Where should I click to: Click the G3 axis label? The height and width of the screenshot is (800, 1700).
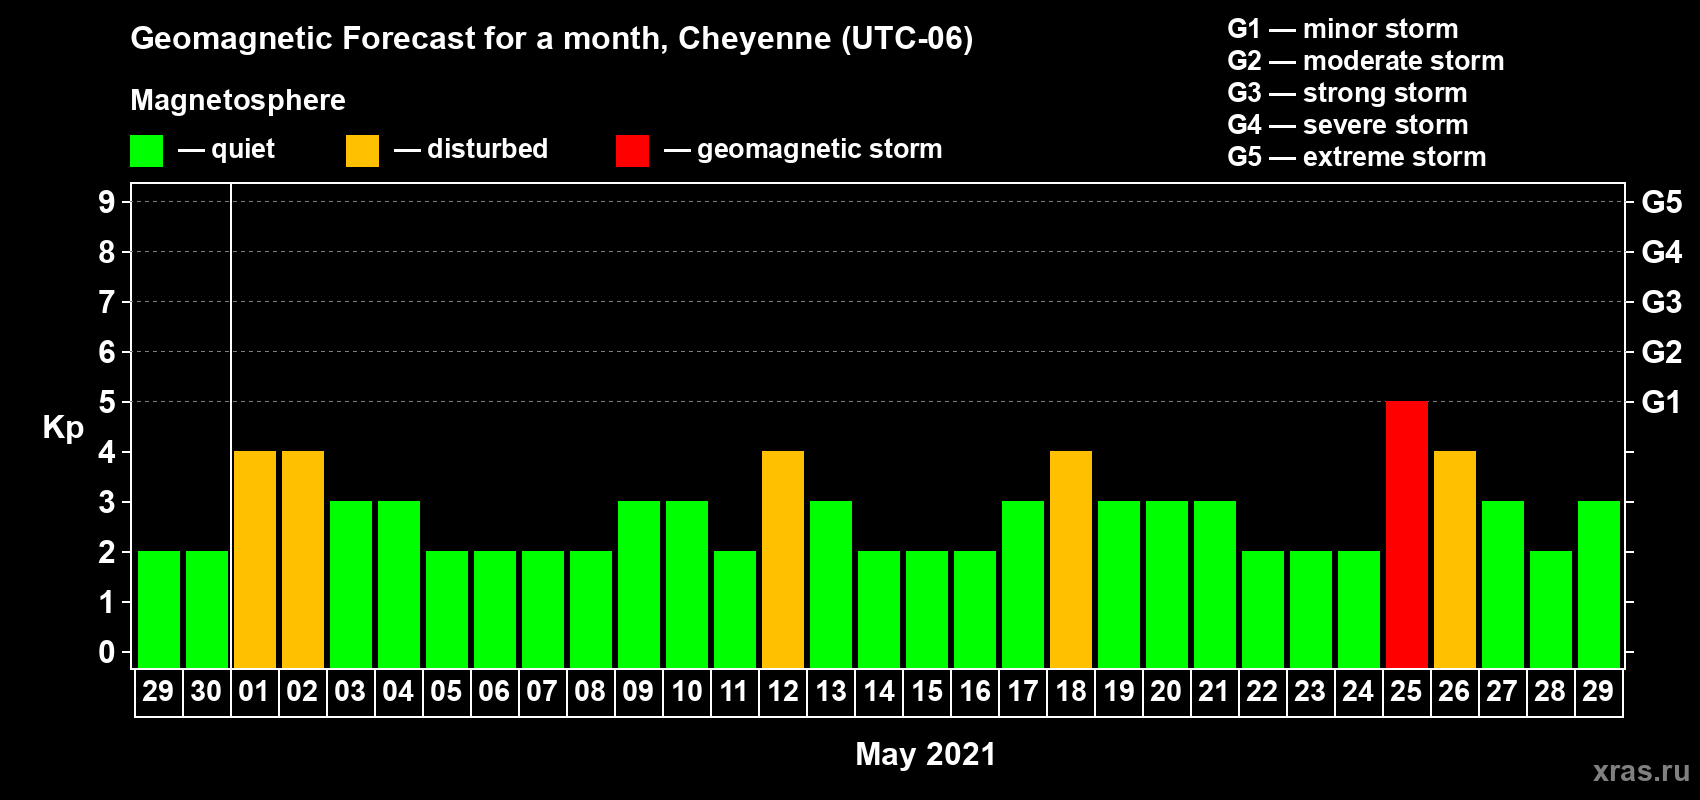click(1661, 302)
